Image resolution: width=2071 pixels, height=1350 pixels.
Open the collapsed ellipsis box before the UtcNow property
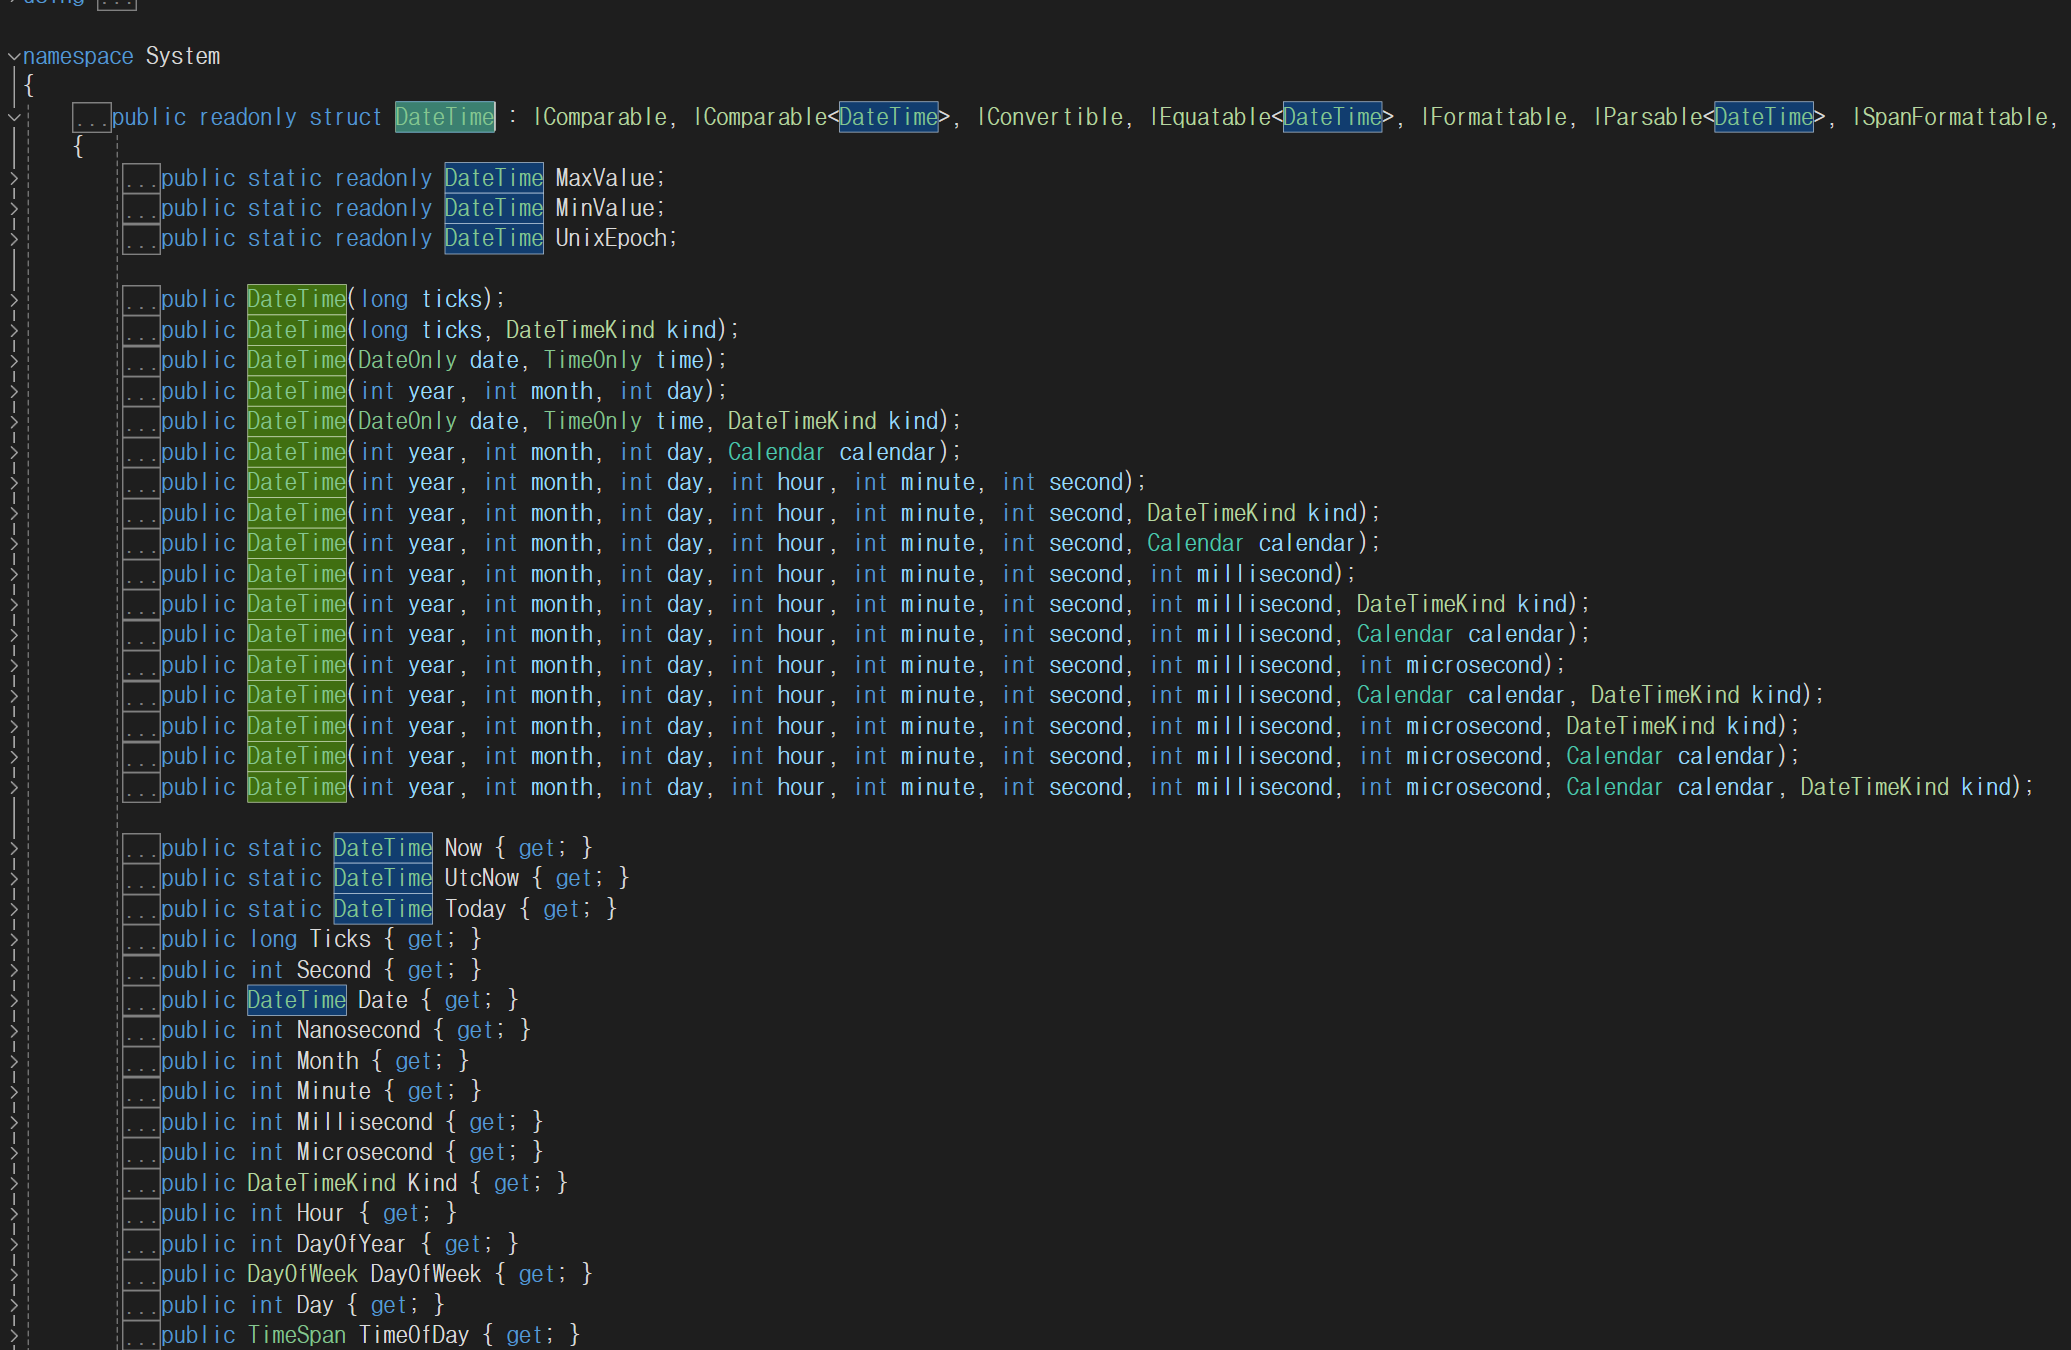[x=142, y=880]
